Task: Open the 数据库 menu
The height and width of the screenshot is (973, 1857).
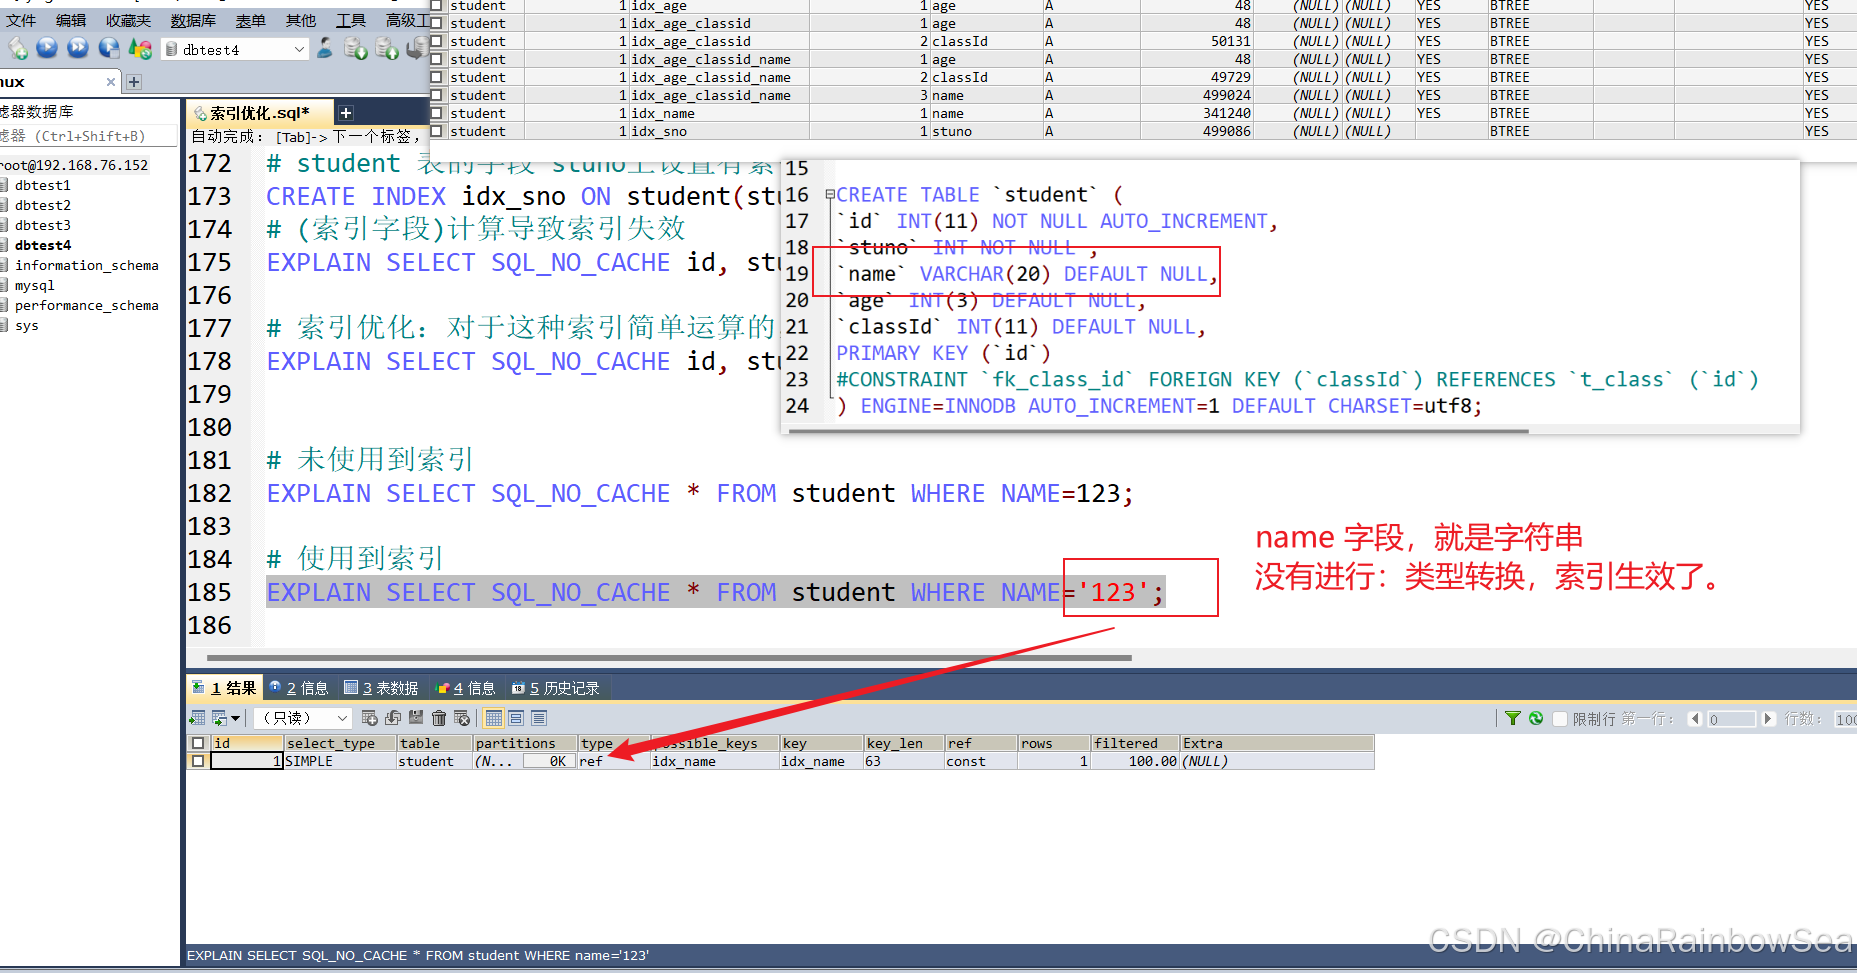Action: pos(193,20)
